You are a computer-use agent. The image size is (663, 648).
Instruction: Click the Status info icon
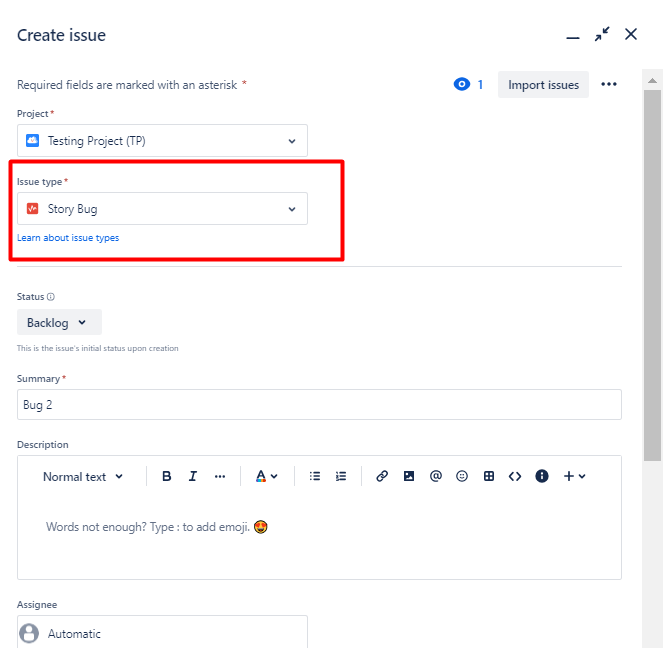click(x=51, y=297)
